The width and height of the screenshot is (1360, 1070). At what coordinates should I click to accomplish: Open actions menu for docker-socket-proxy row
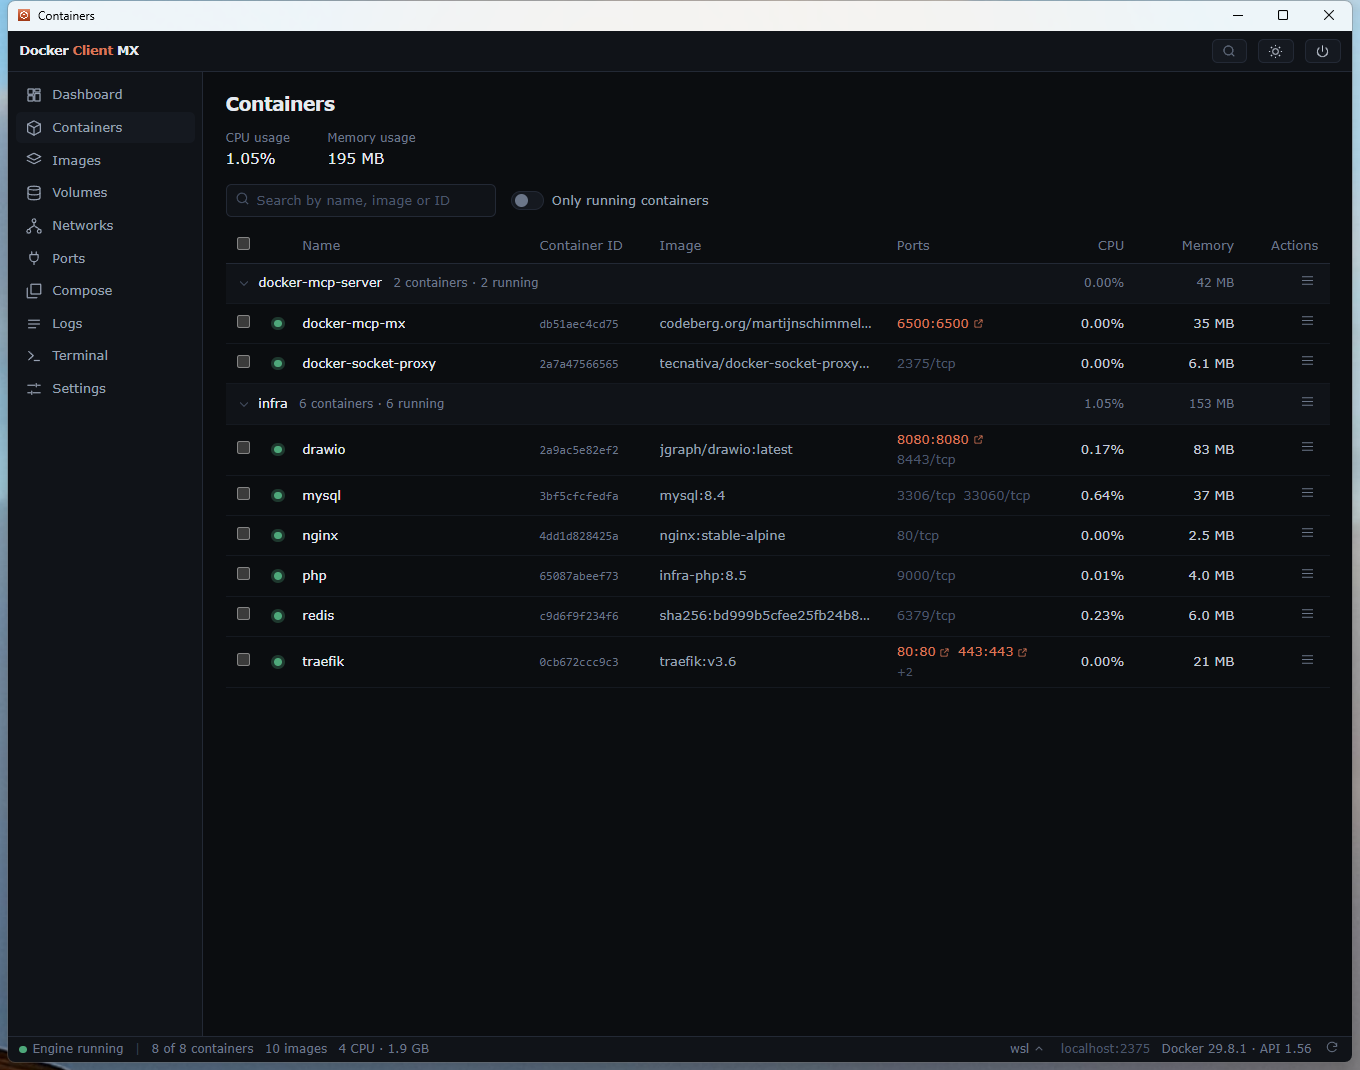1307,362
